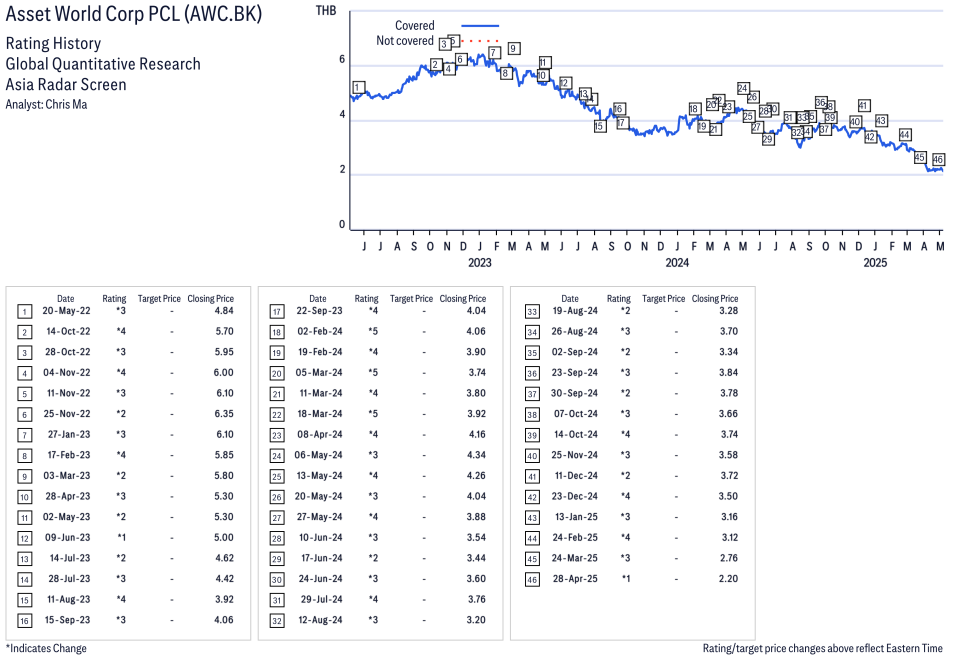Click table row number box 46
The image size is (954, 655).
tap(532, 580)
